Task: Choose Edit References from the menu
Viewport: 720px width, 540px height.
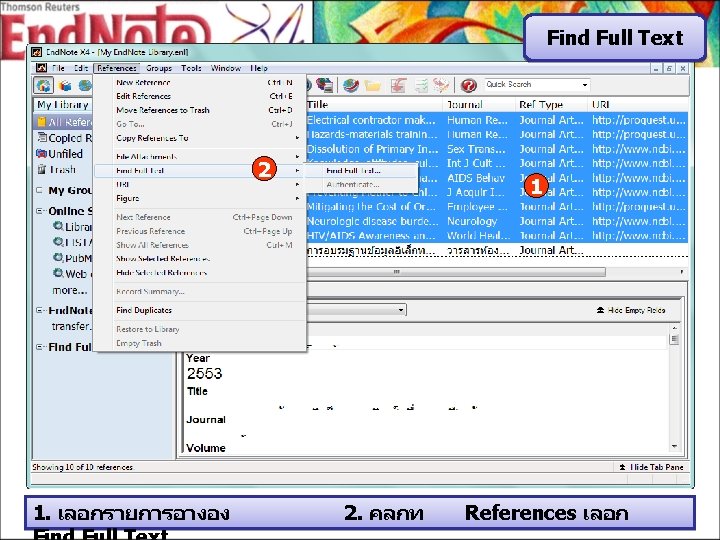Action: coord(200,96)
